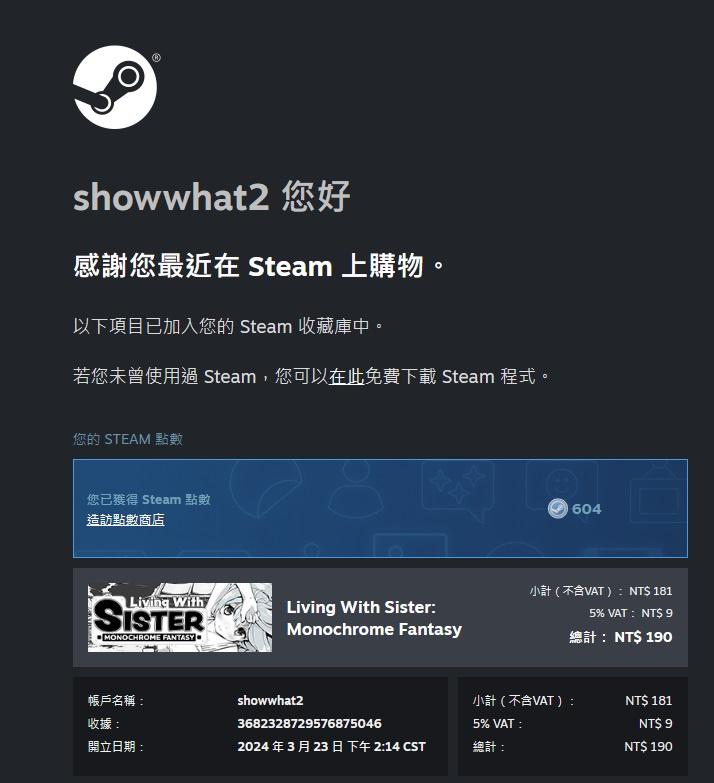The image size is (714, 783).
Task: Click the 604 Steam points value
Action: tap(586, 509)
